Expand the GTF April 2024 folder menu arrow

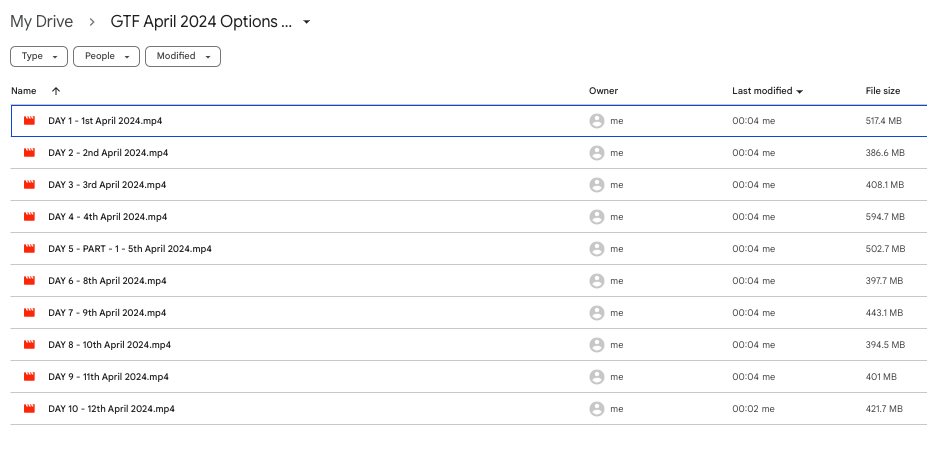click(x=307, y=22)
